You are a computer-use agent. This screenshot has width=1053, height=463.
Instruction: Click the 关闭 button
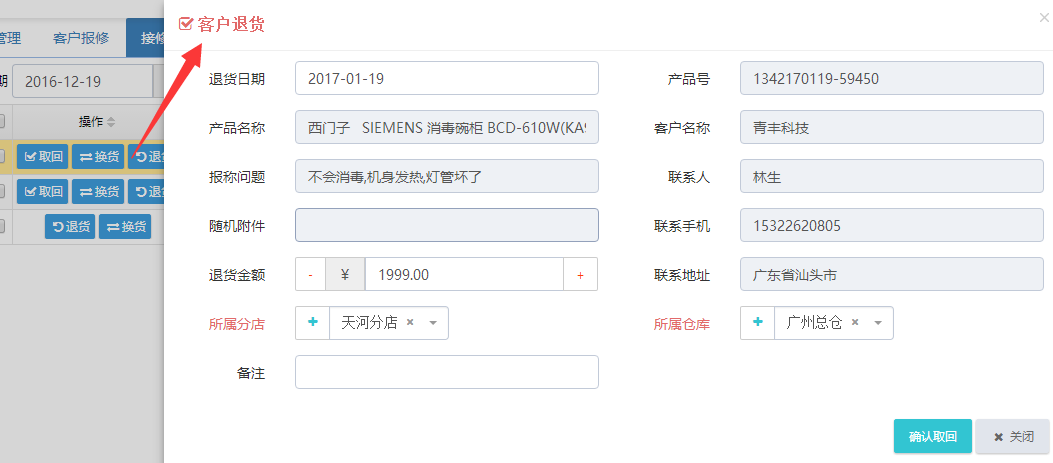(1013, 436)
